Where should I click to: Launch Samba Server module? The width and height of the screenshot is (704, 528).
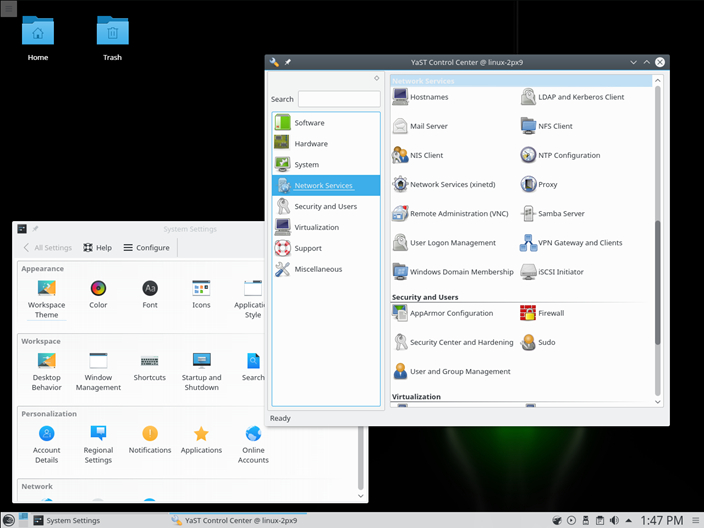coord(552,214)
